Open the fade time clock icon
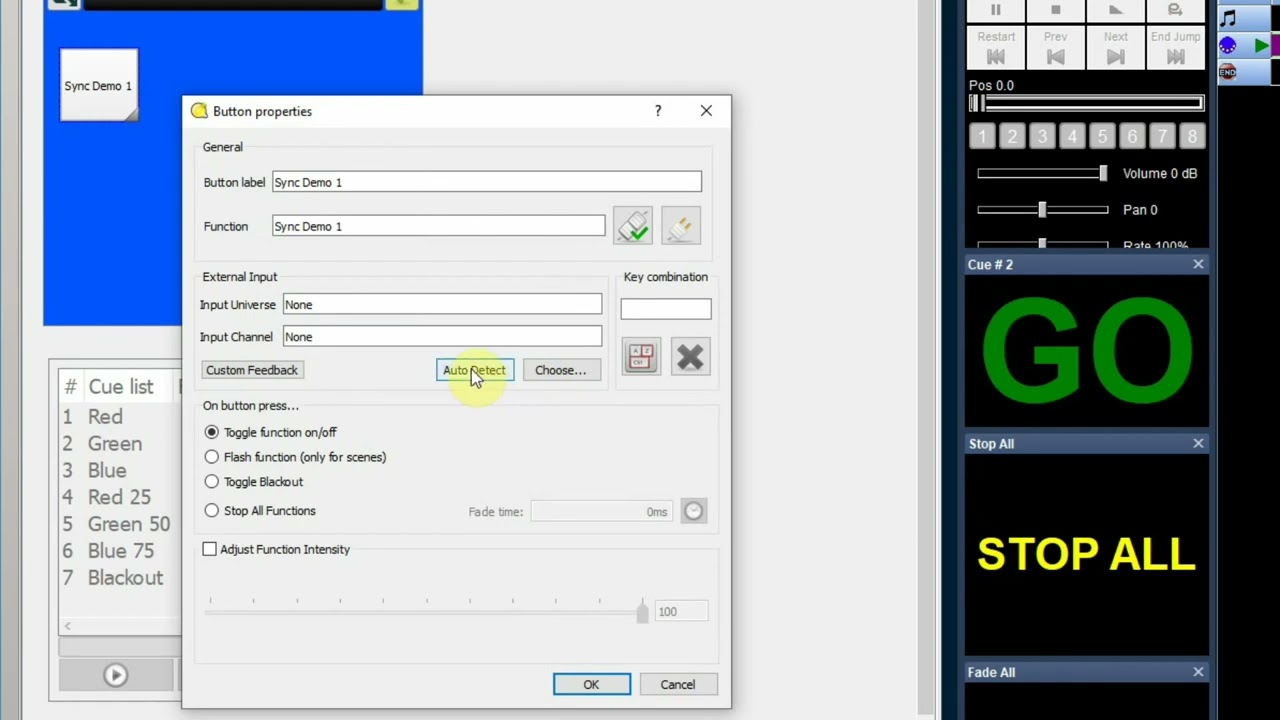This screenshot has width=1280, height=720. point(694,511)
